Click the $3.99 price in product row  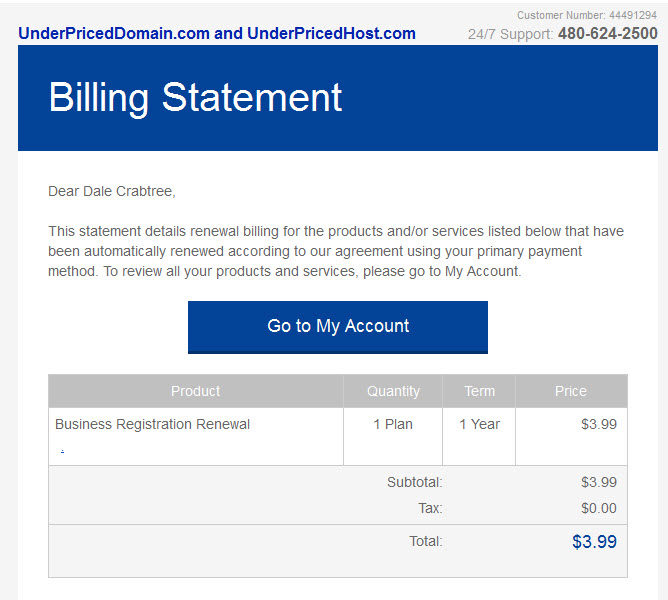click(x=599, y=424)
